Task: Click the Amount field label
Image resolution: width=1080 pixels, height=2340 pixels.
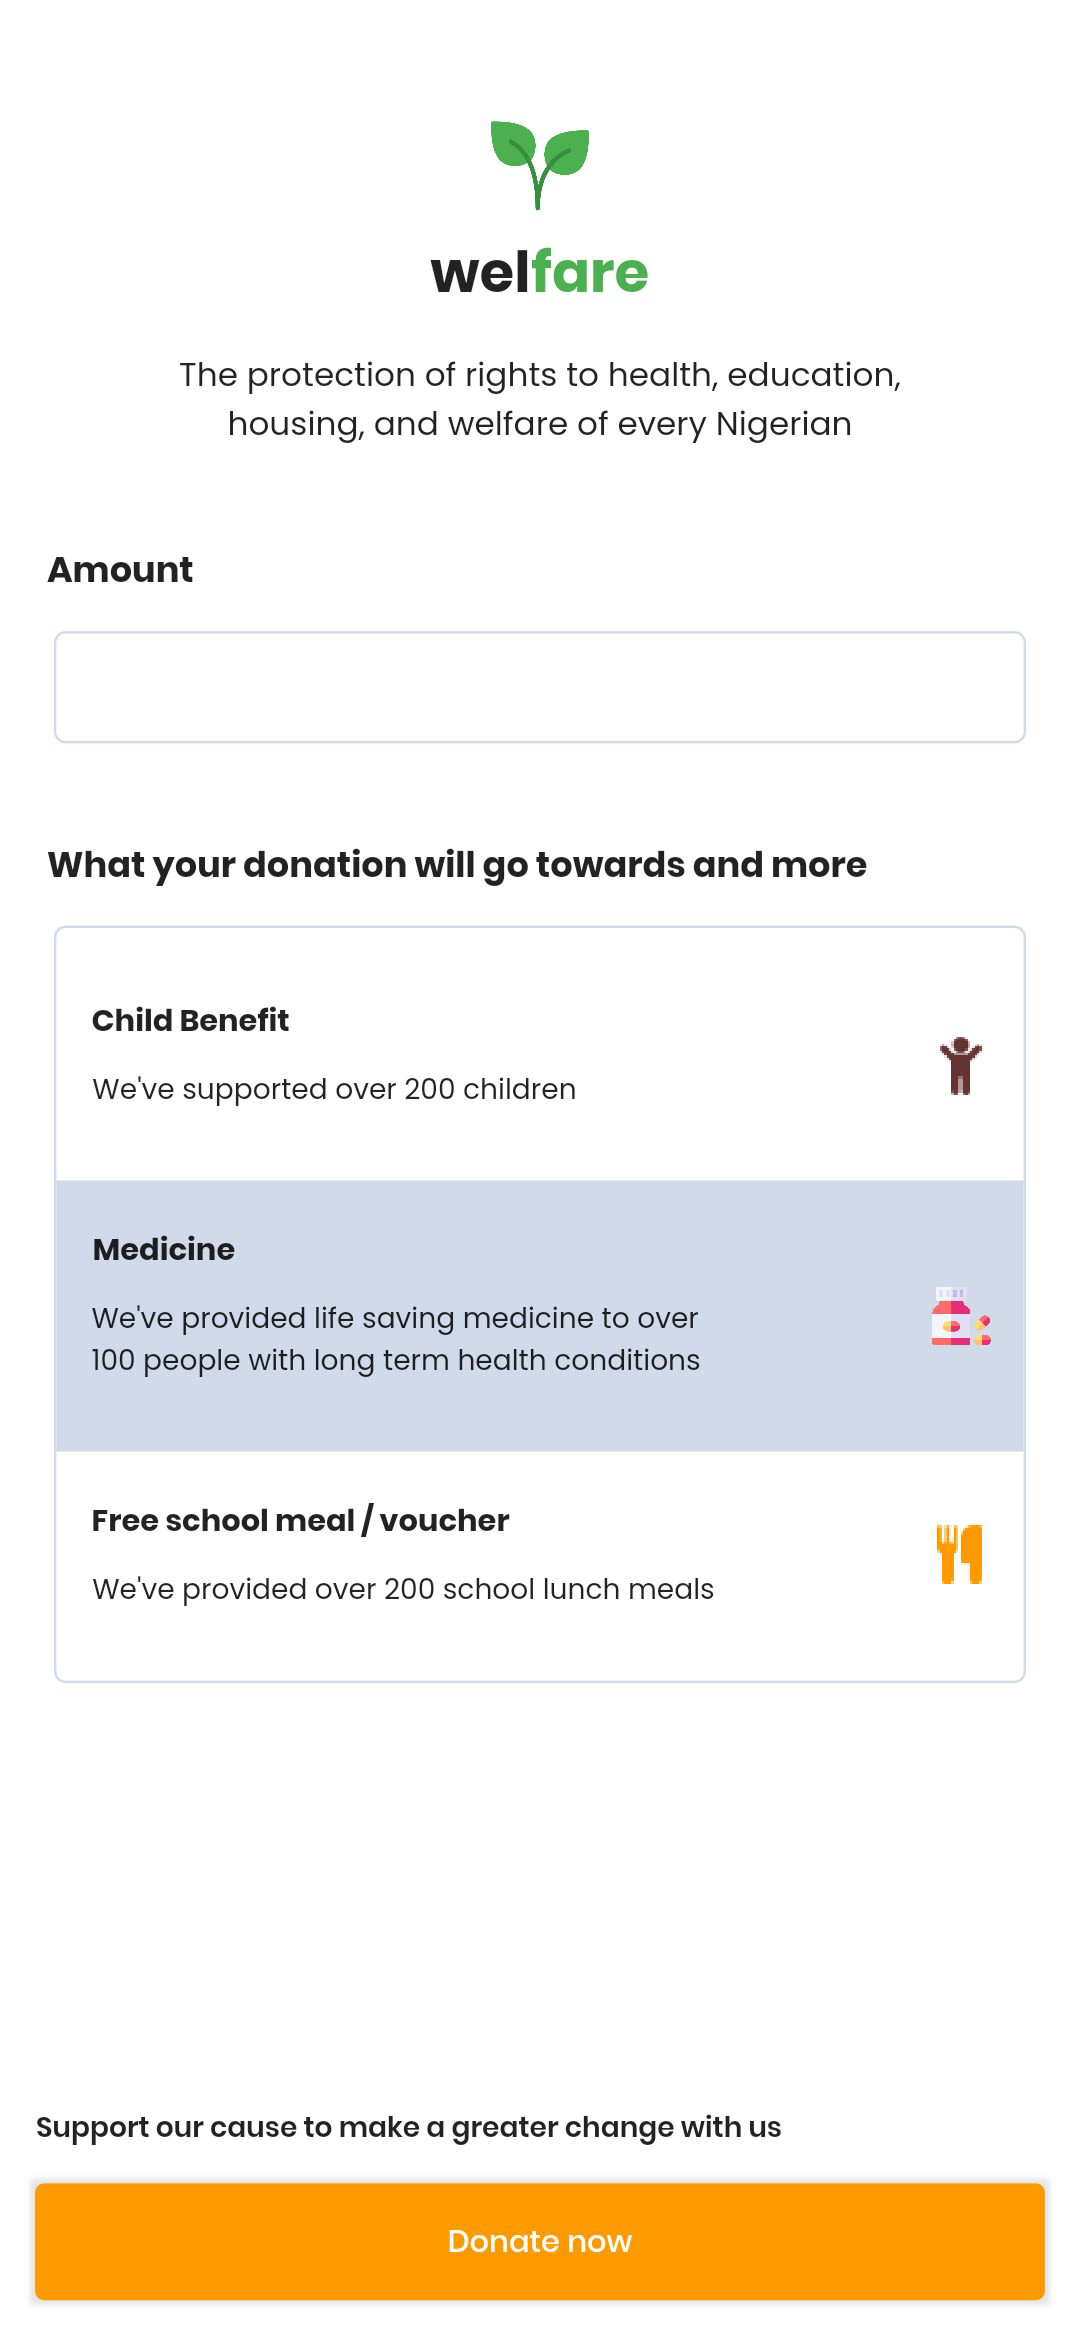Action: (120, 570)
